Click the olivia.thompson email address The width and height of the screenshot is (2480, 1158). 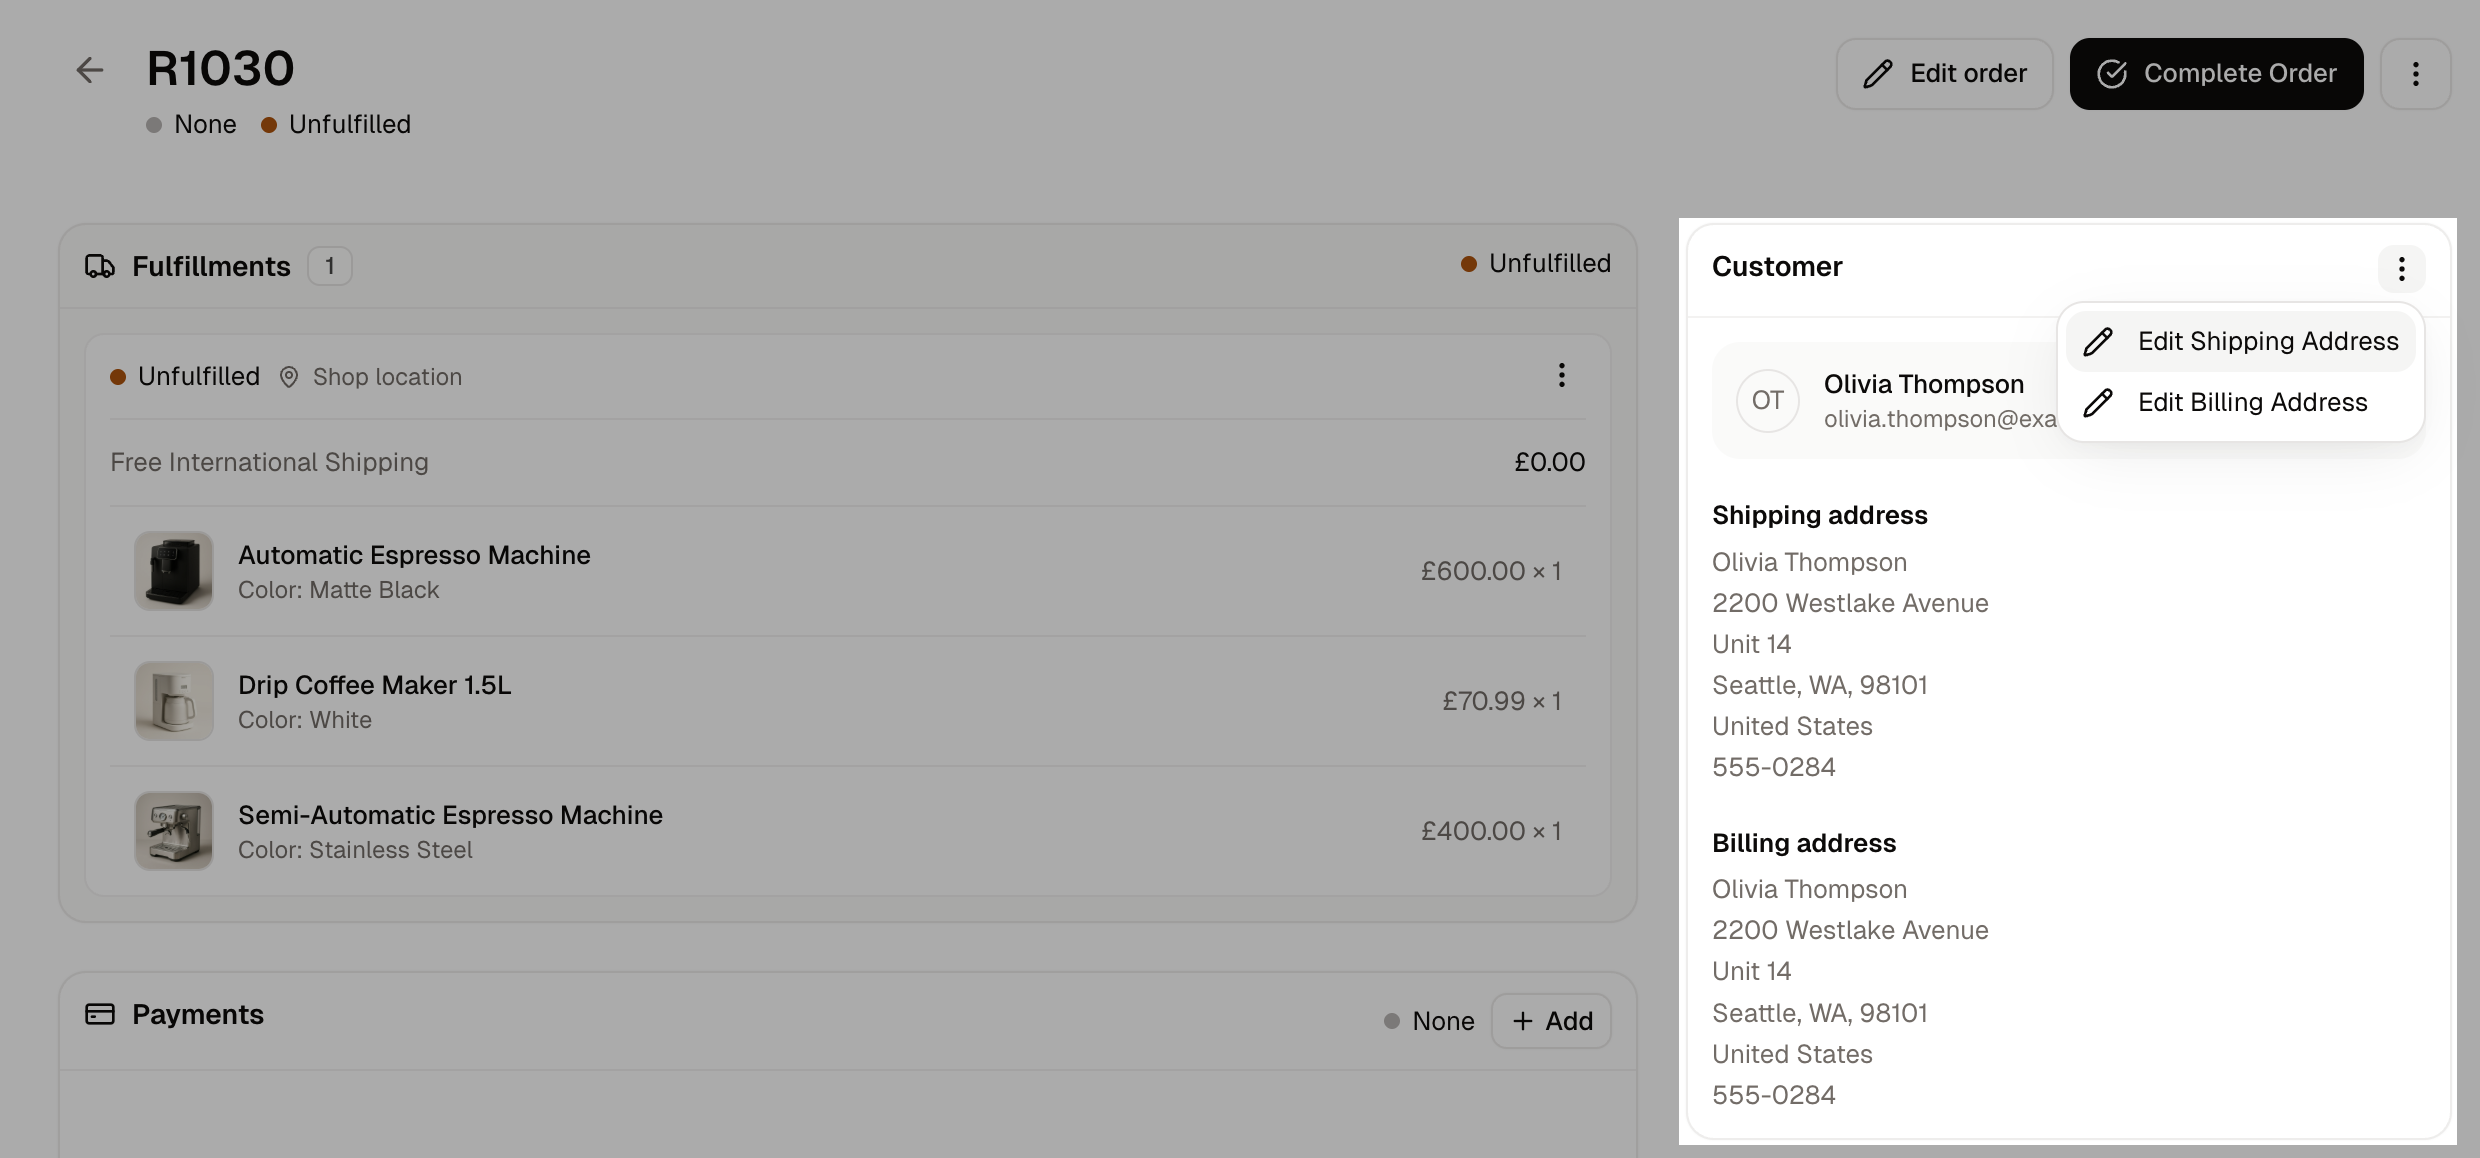[x=1940, y=419]
